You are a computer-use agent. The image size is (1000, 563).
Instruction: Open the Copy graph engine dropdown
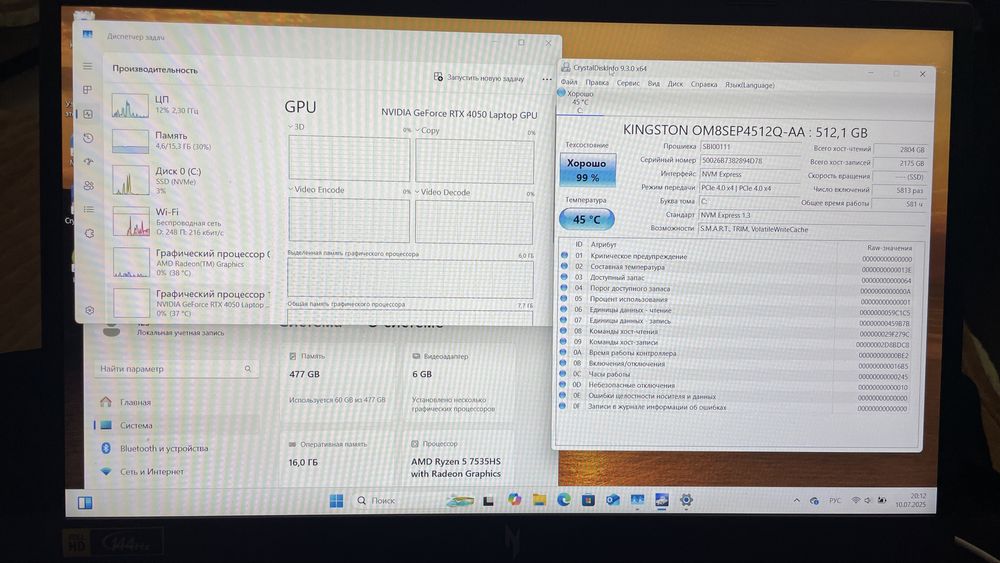click(x=428, y=130)
